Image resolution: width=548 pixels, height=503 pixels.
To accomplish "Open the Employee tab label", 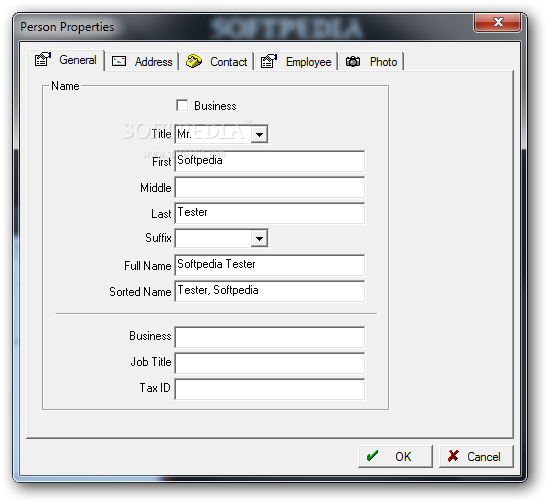I will [x=308, y=62].
